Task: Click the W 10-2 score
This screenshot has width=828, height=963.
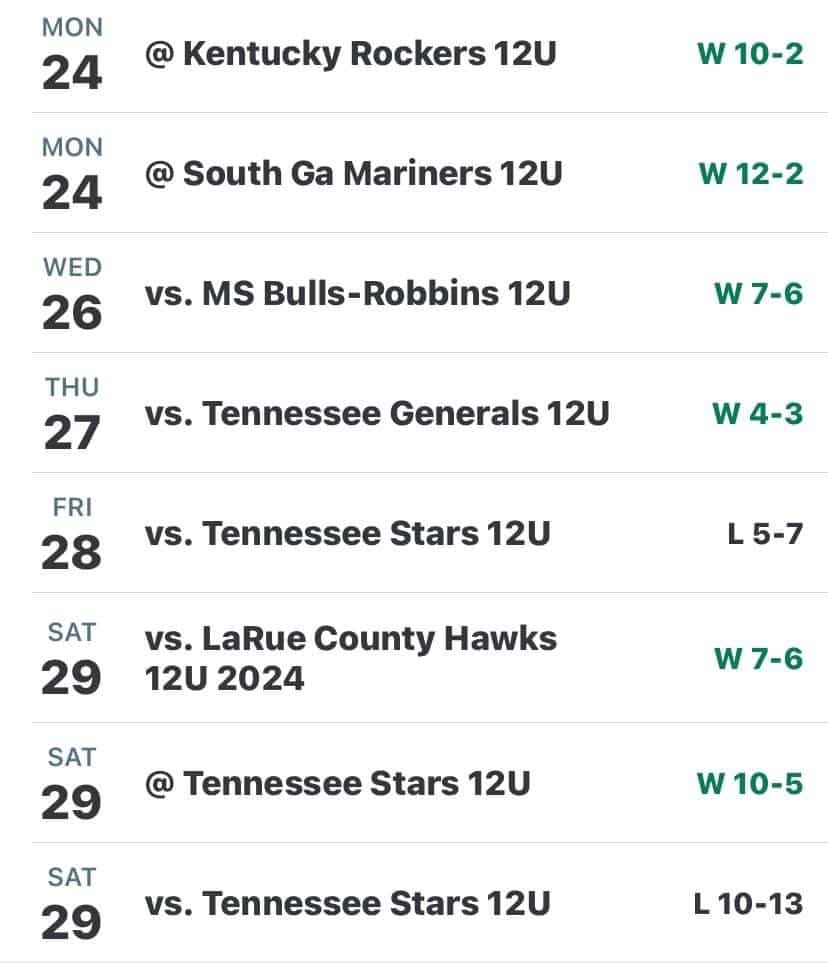Action: [749, 54]
